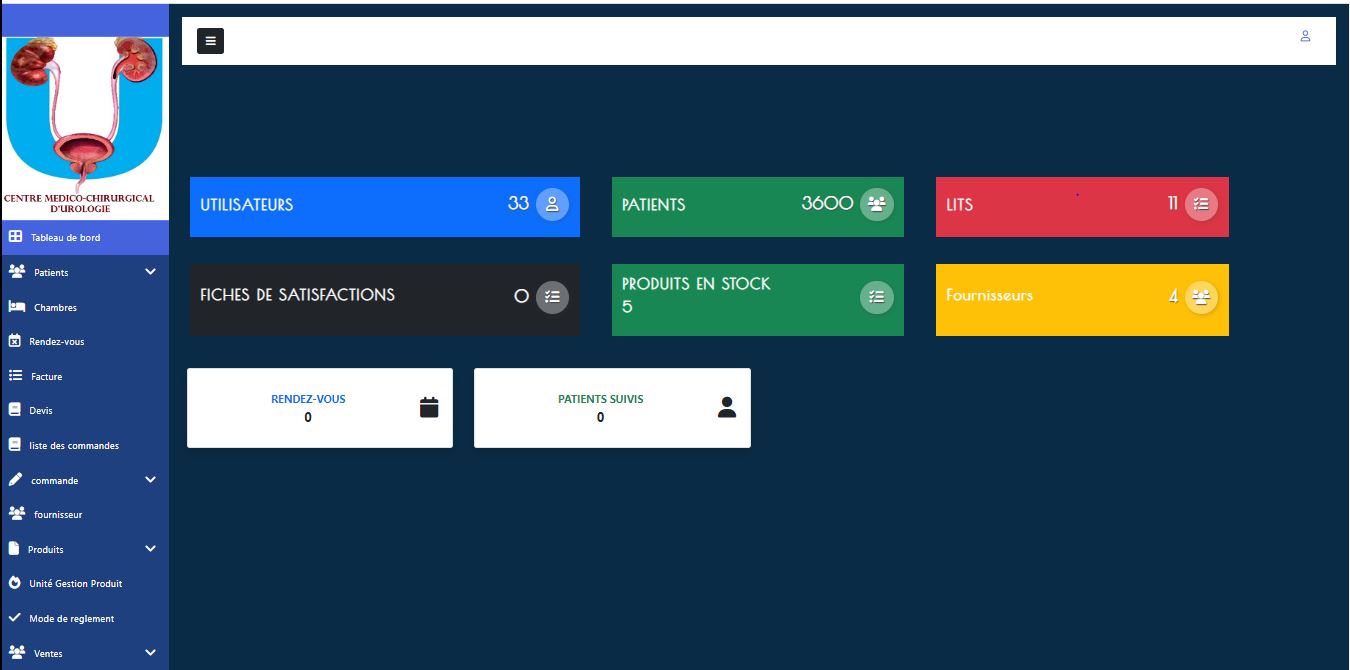Expand the Produits sidebar dropdown
This screenshot has height=670, width=1350.
click(x=150, y=549)
